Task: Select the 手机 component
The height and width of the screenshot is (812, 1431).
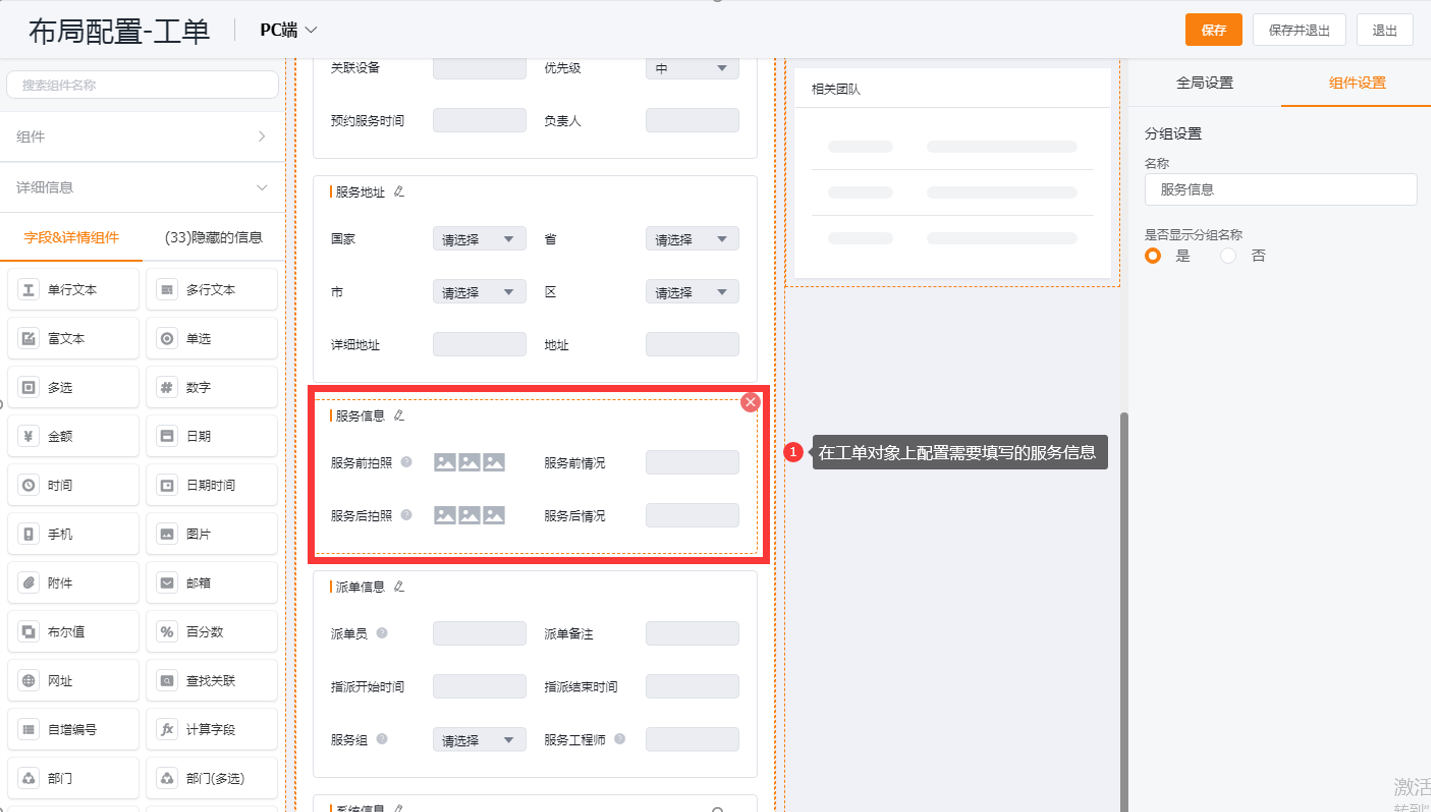Action: [x=73, y=534]
